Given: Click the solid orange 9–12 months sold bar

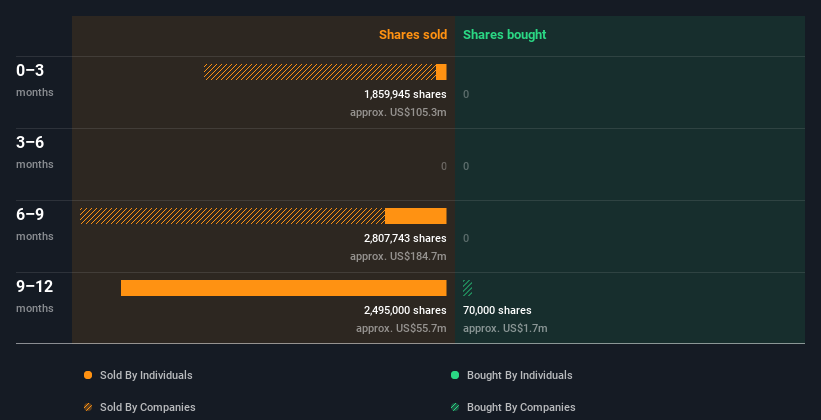Looking at the screenshot, I should click(283, 288).
